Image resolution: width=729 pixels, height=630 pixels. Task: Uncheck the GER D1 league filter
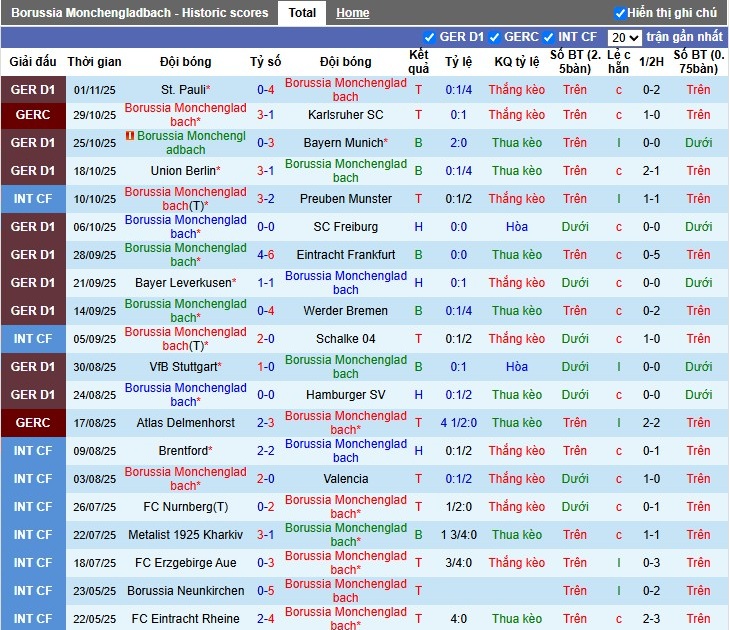pos(430,37)
